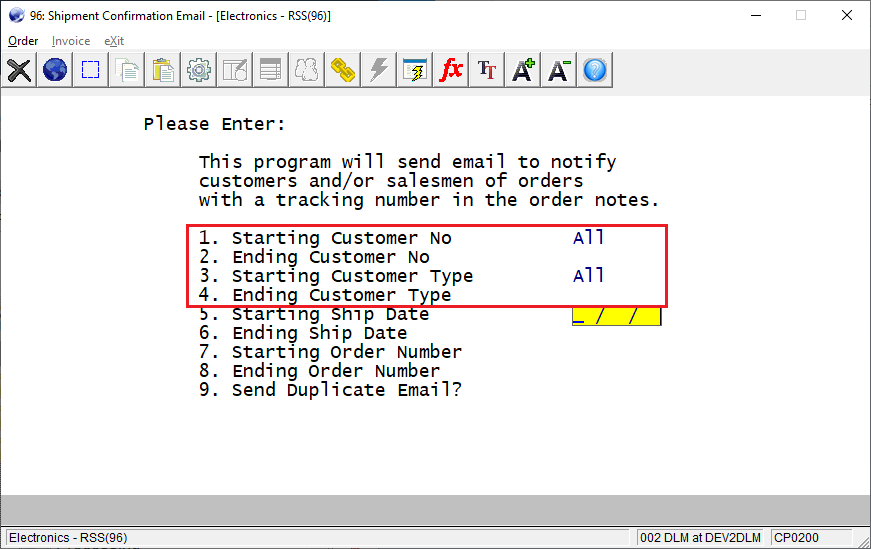
Task: Click the yellow Starting Ship Date field
Action: coord(616,316)
